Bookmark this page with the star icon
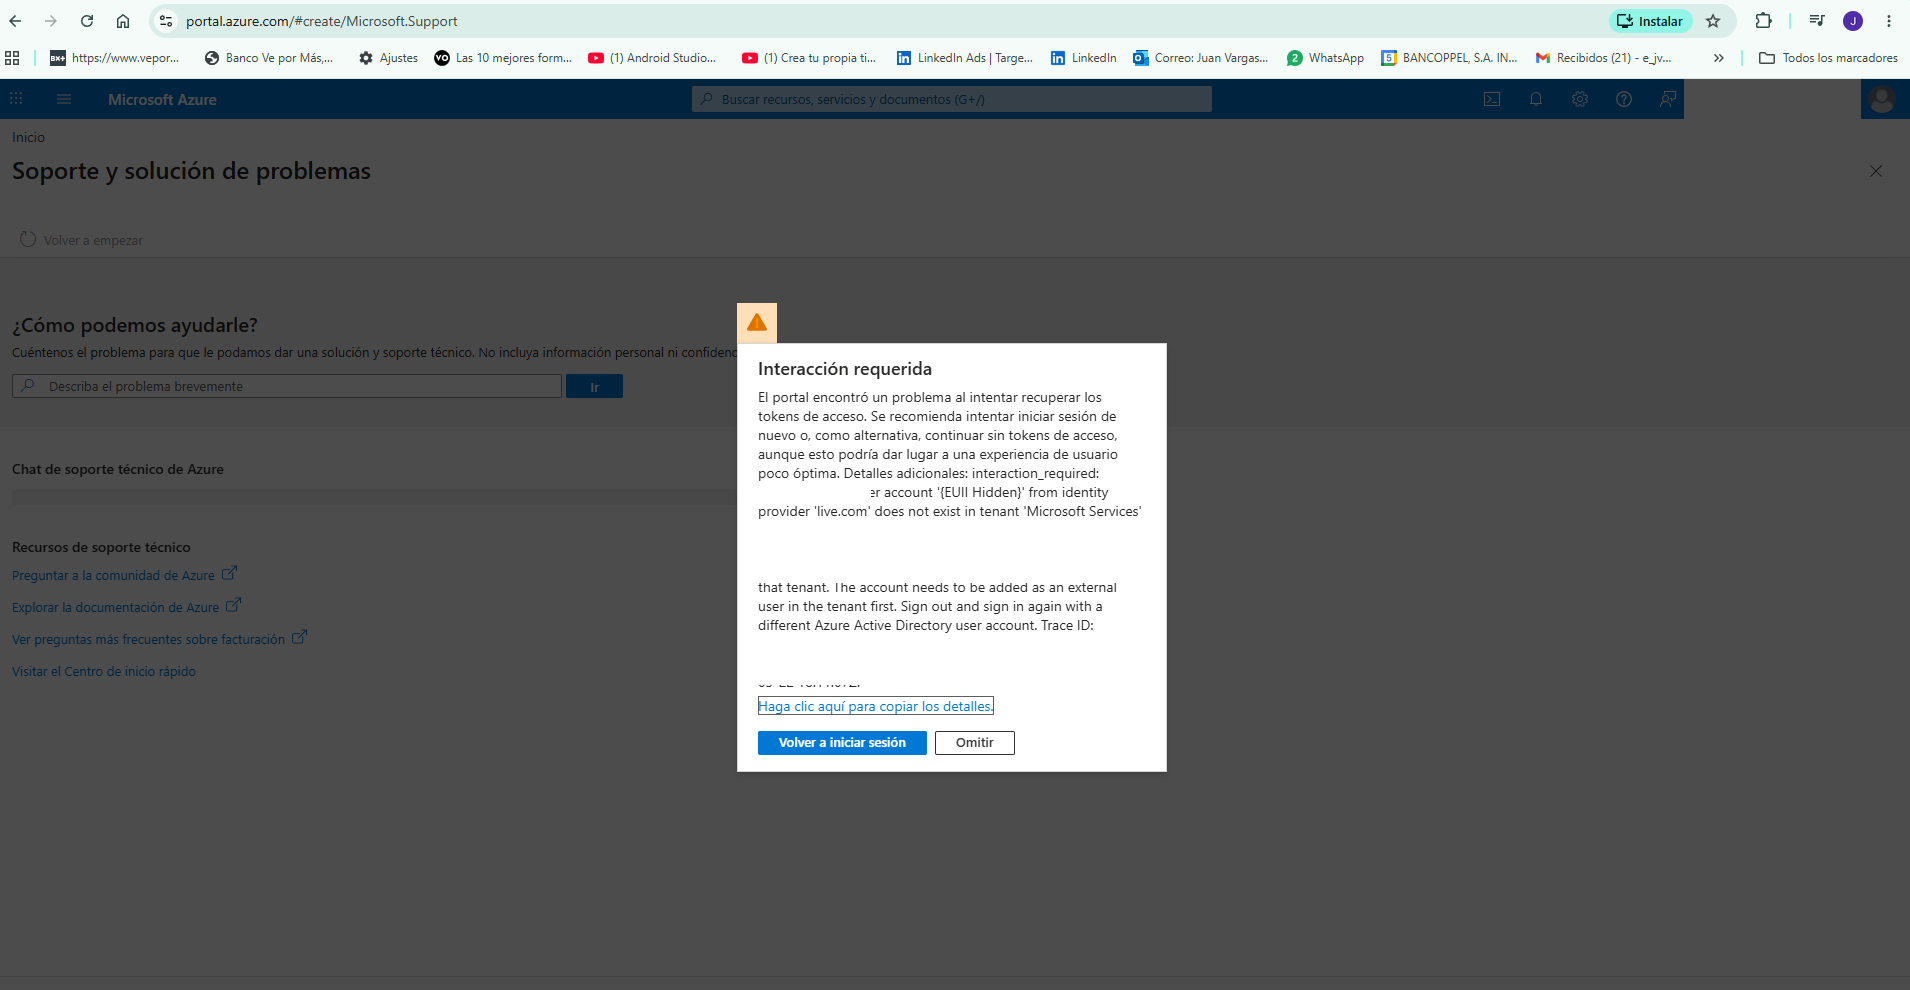 tap(1713, 21)
